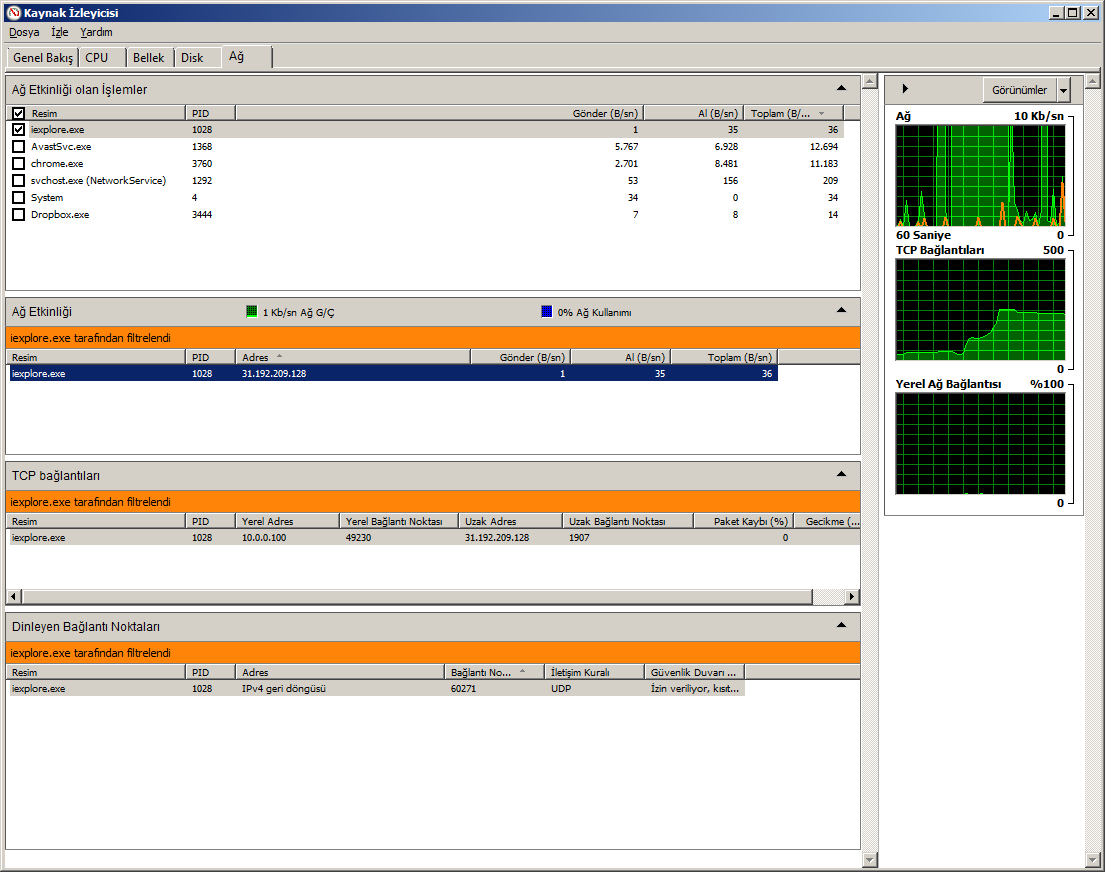Click main pane scroll up arrow
Viewport: 1105px width, 872px height.
870,82
